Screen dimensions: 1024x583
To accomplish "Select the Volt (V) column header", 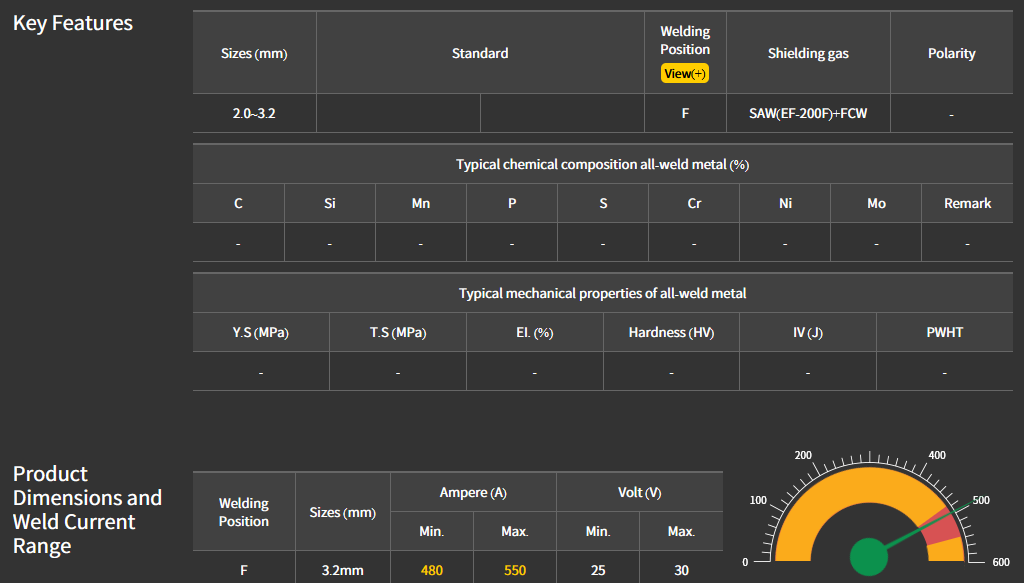I will pyautogui.click(x=639, y=493).
